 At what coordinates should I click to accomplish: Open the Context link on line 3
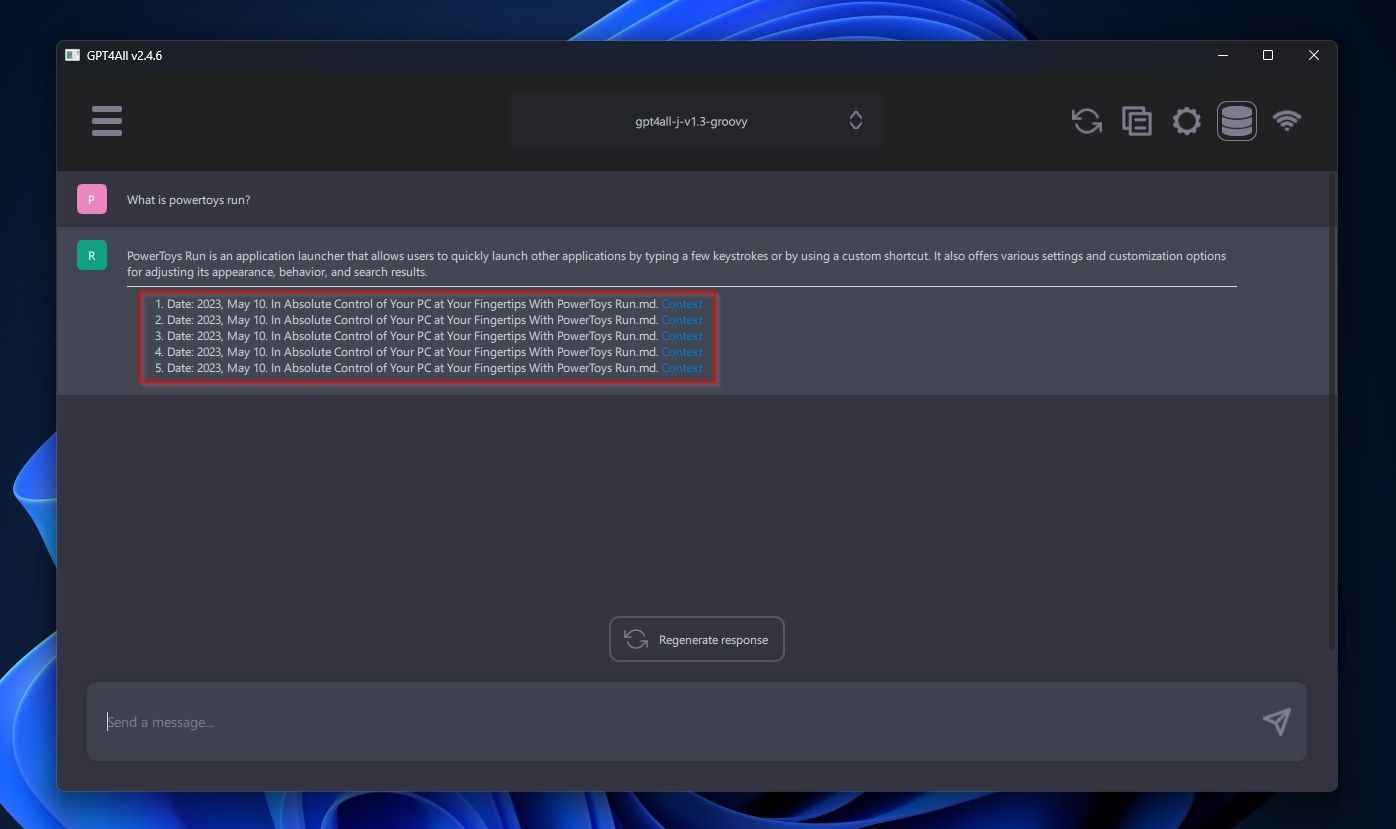pyautogui.click(x=682, y=336)
